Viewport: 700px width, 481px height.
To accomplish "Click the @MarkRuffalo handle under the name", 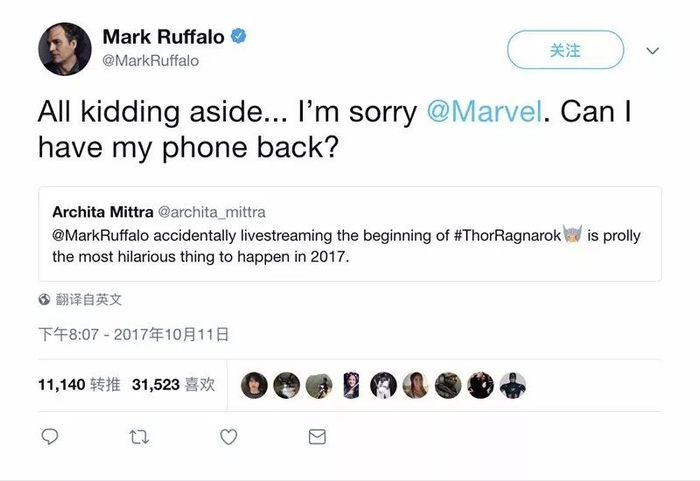I will point(150,61).
